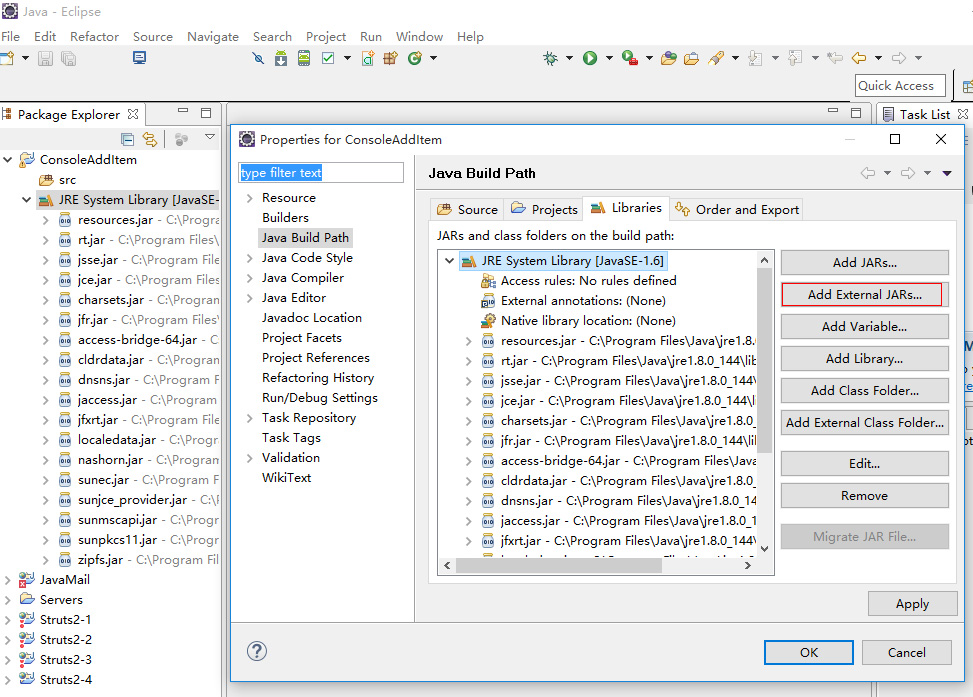The height and width of the screenshot is (697, 973).
Task: Click the Search flashlight icon
Action: tap(716, 58)
